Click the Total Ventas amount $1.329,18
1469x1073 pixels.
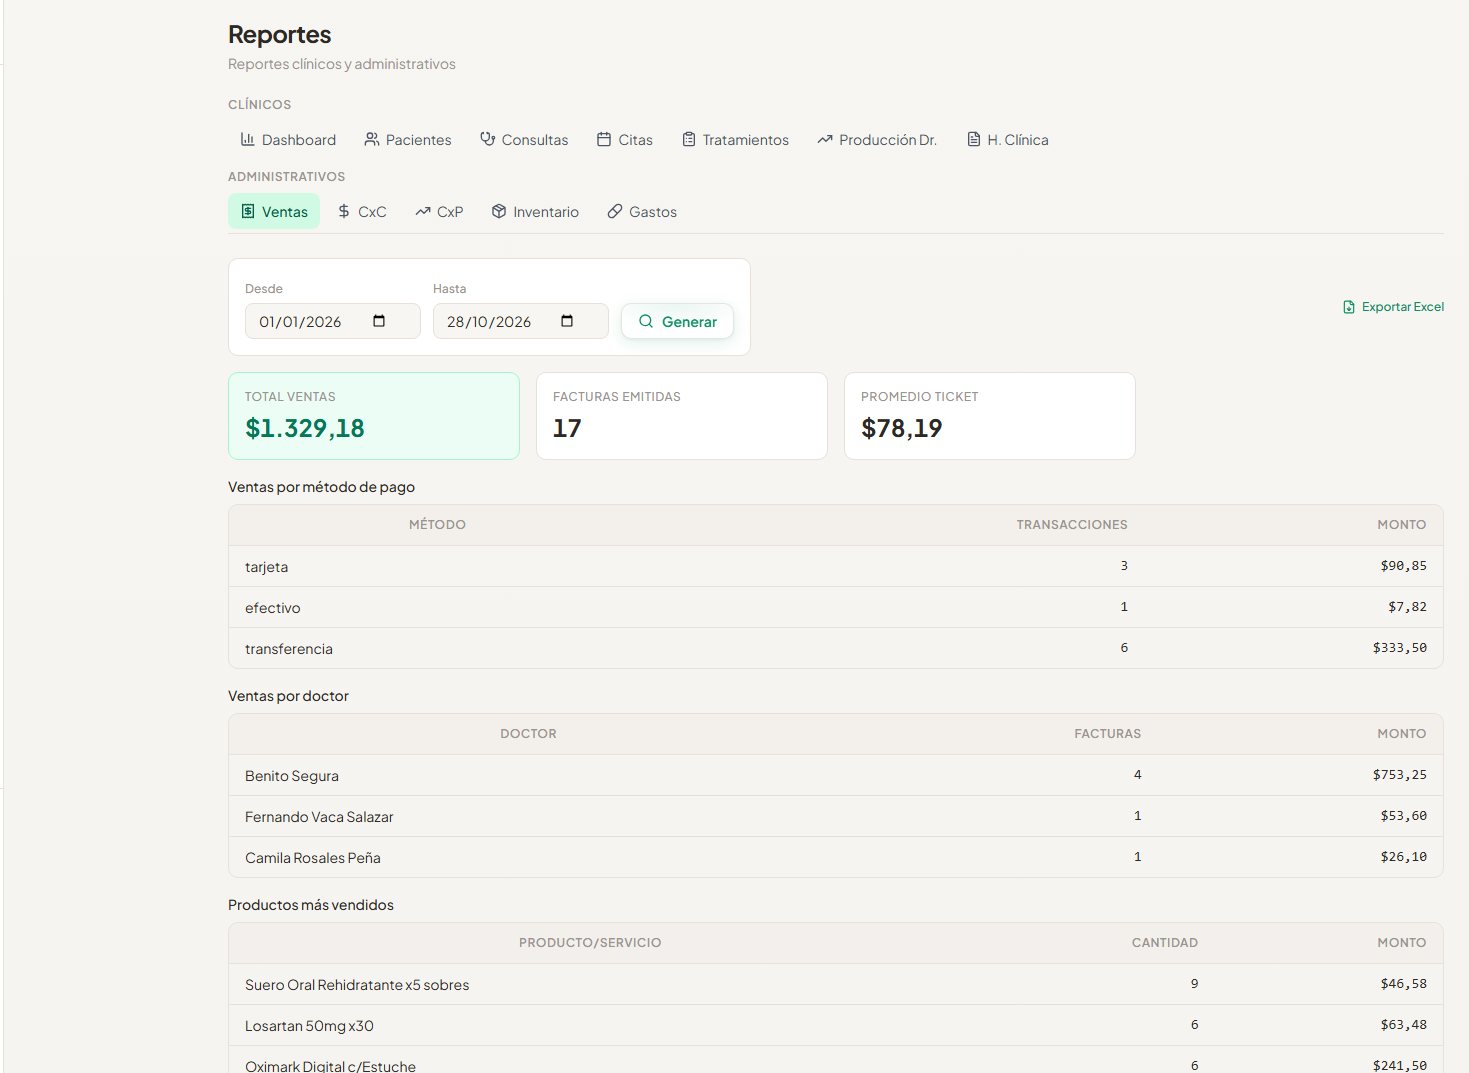tap(305, 428)
